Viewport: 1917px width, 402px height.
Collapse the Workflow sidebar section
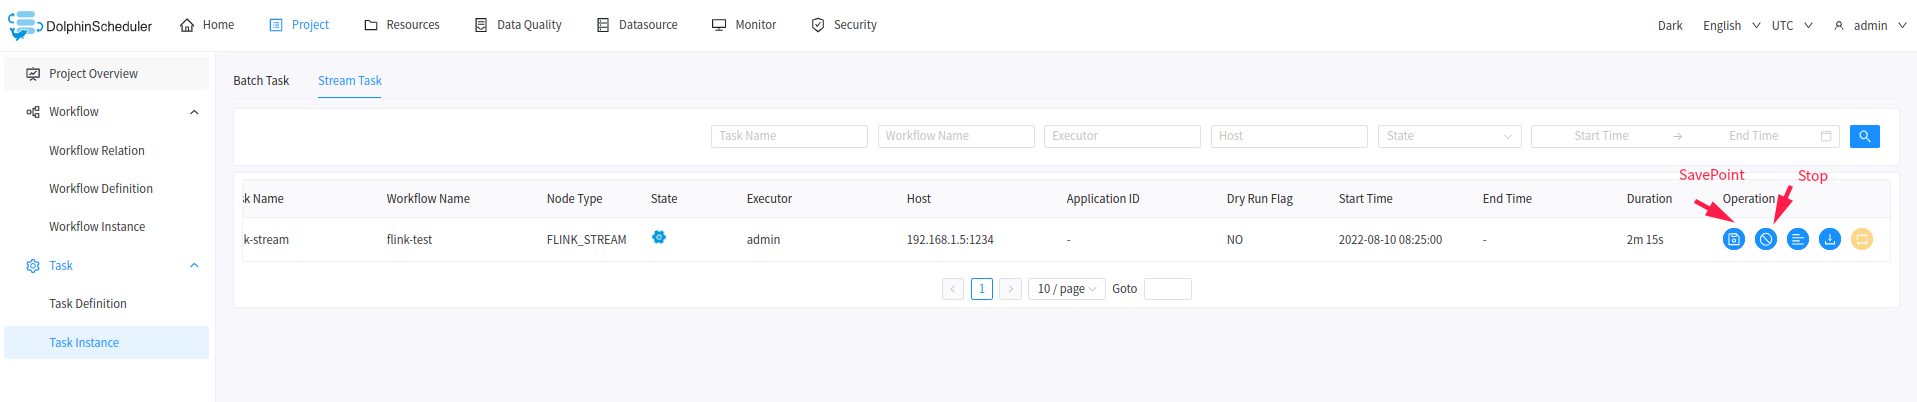pyautogui.click(x=194, y=112)
